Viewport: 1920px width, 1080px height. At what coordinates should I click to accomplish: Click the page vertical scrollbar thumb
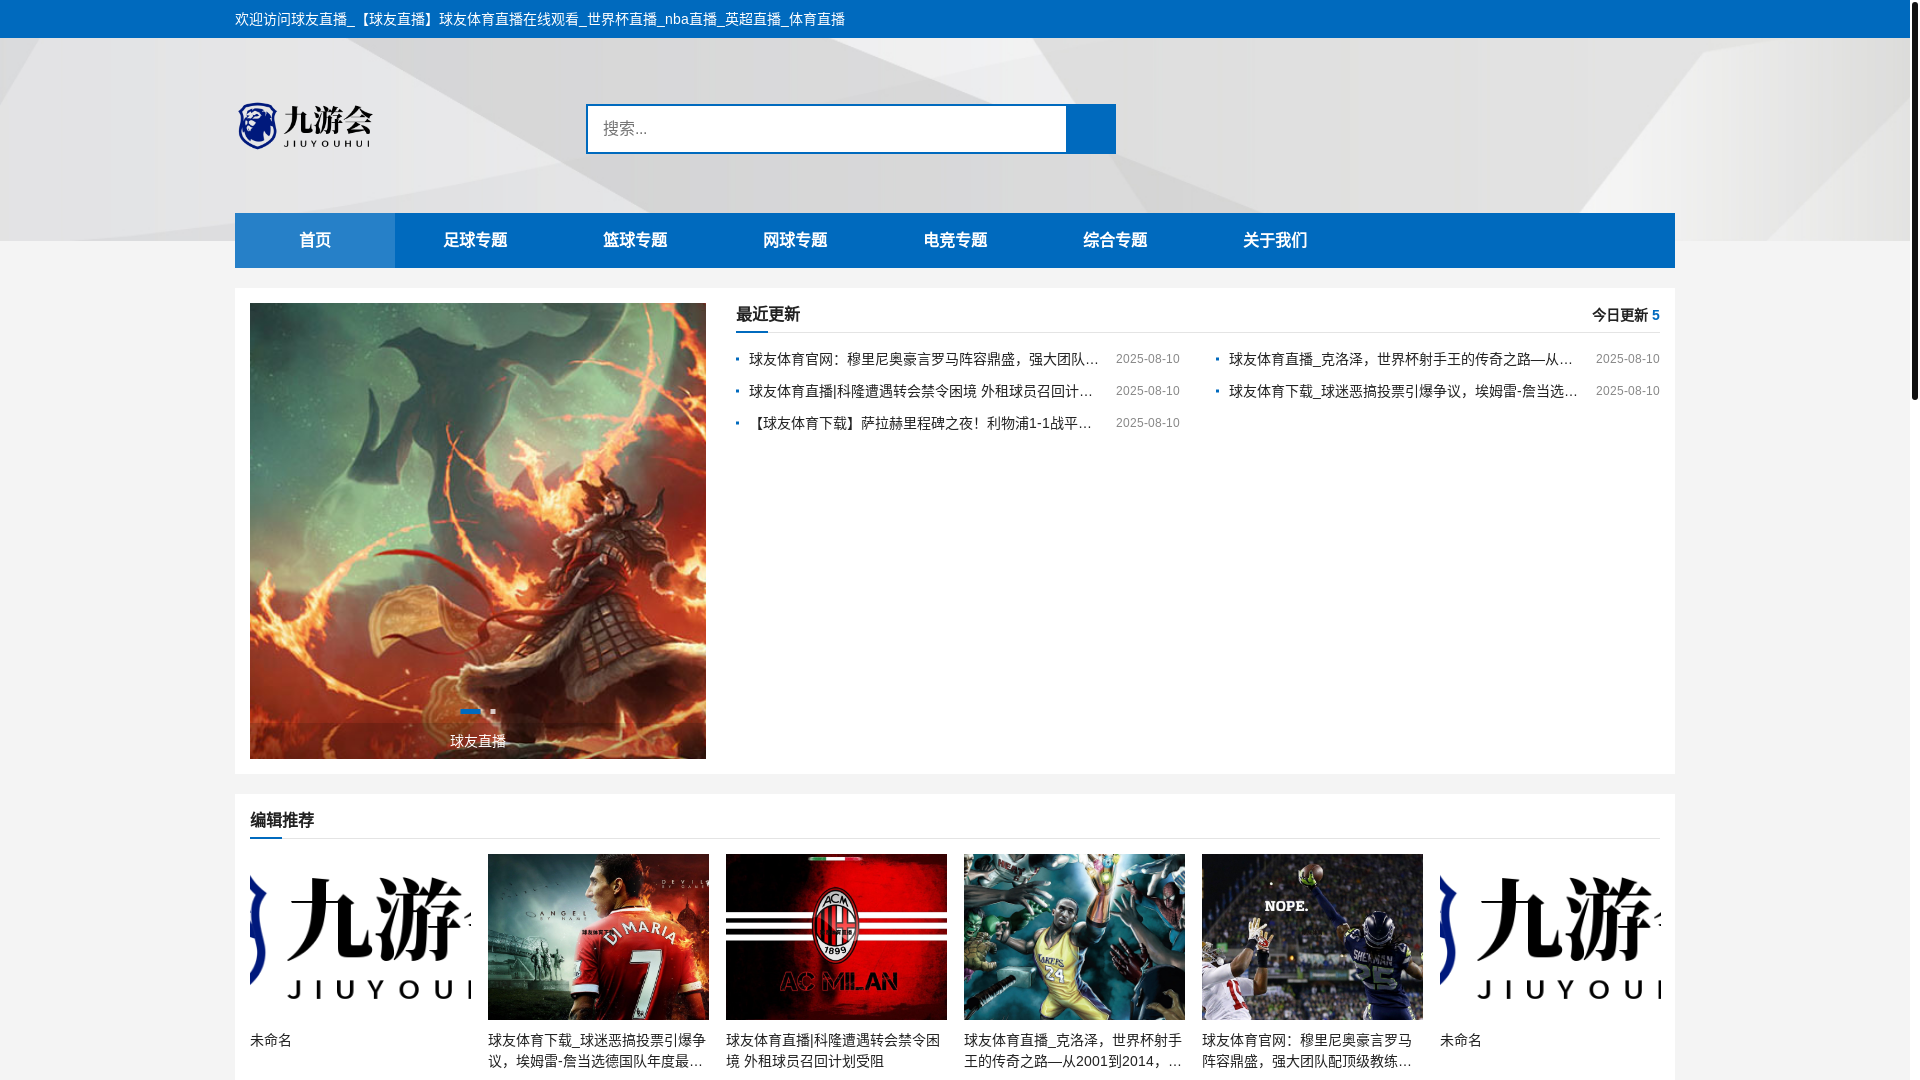click(x=1914, y=200)
